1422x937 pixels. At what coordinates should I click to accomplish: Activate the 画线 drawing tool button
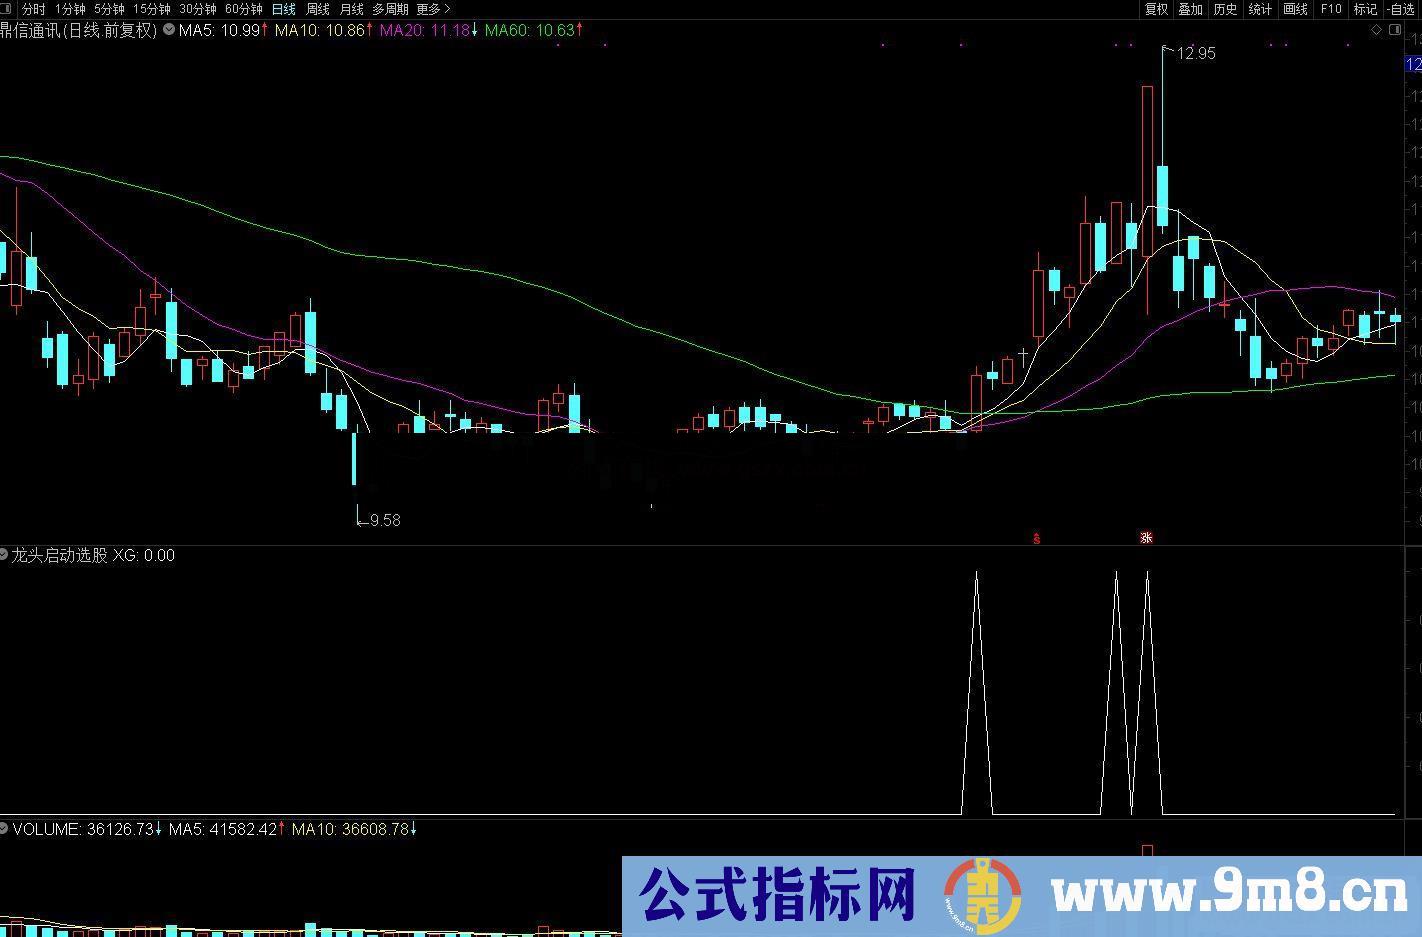pos(1295,9)
